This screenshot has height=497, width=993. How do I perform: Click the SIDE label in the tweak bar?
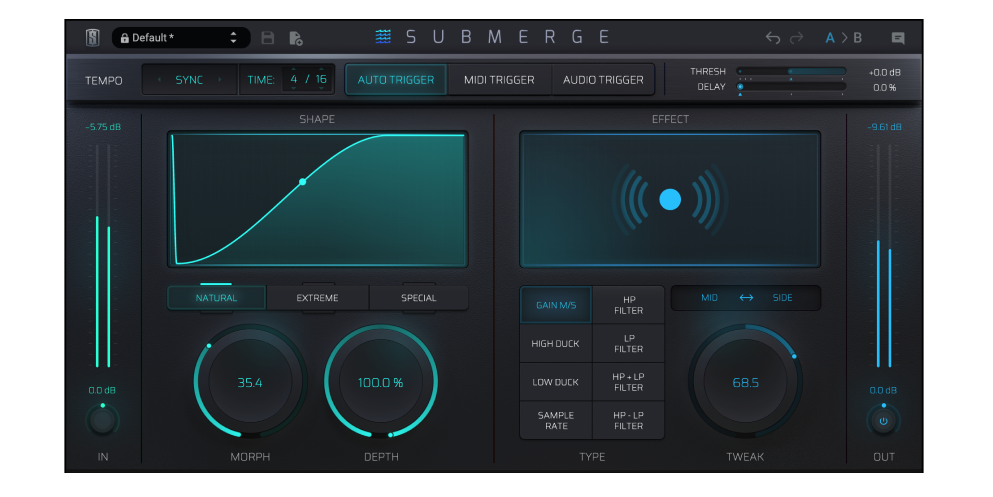[783, 298]
